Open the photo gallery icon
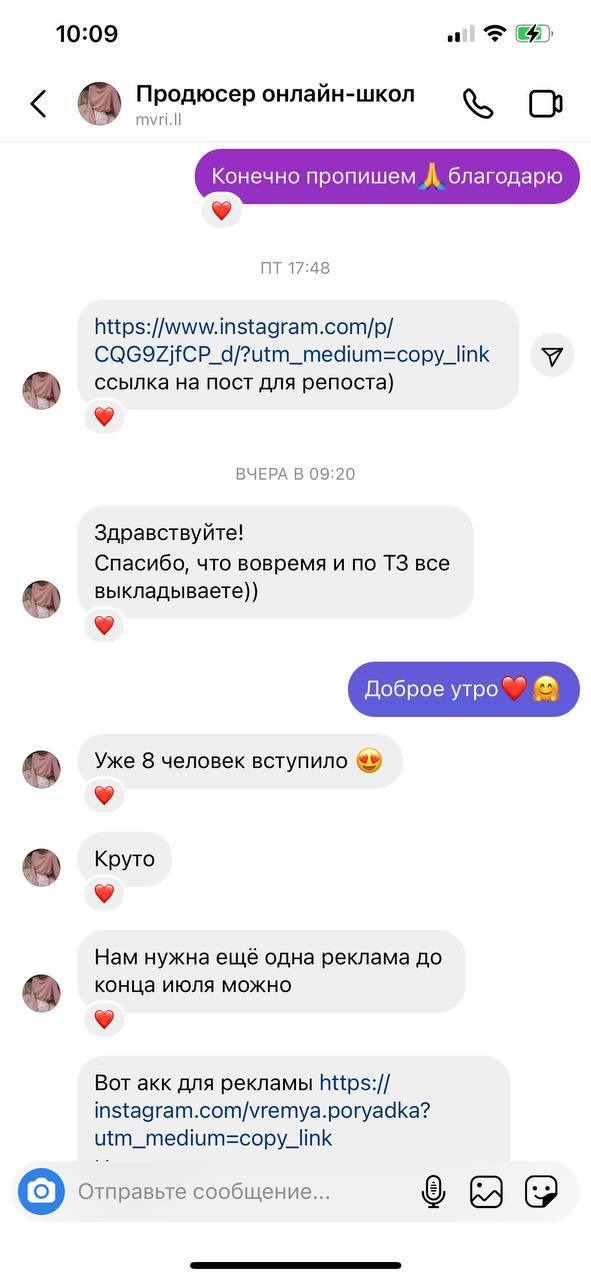Image resolution: width=591 pixels, height=1280 pixels. (x=486, y=1191)
